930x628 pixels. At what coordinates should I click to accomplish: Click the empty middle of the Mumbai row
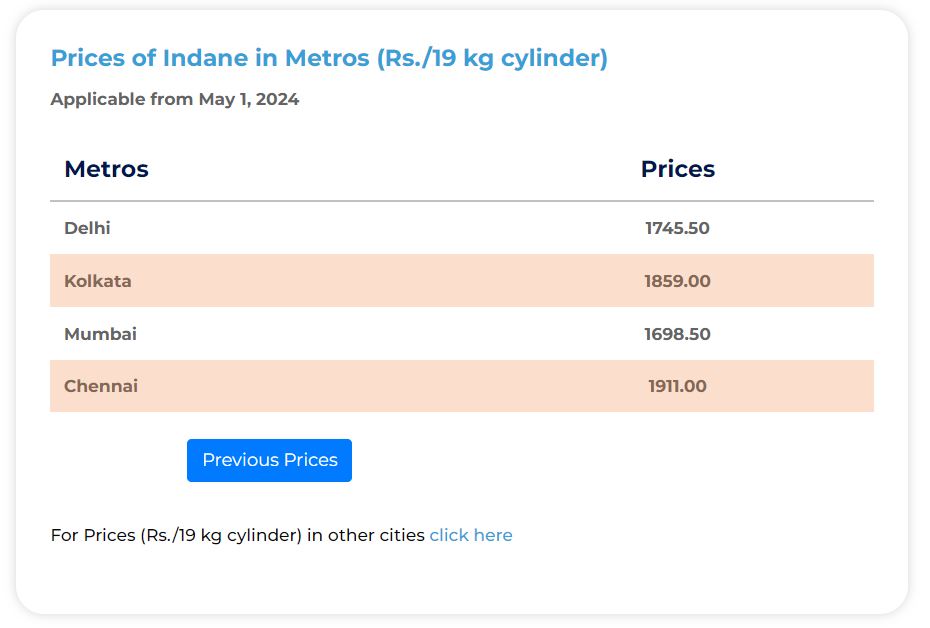pos(400,334)
